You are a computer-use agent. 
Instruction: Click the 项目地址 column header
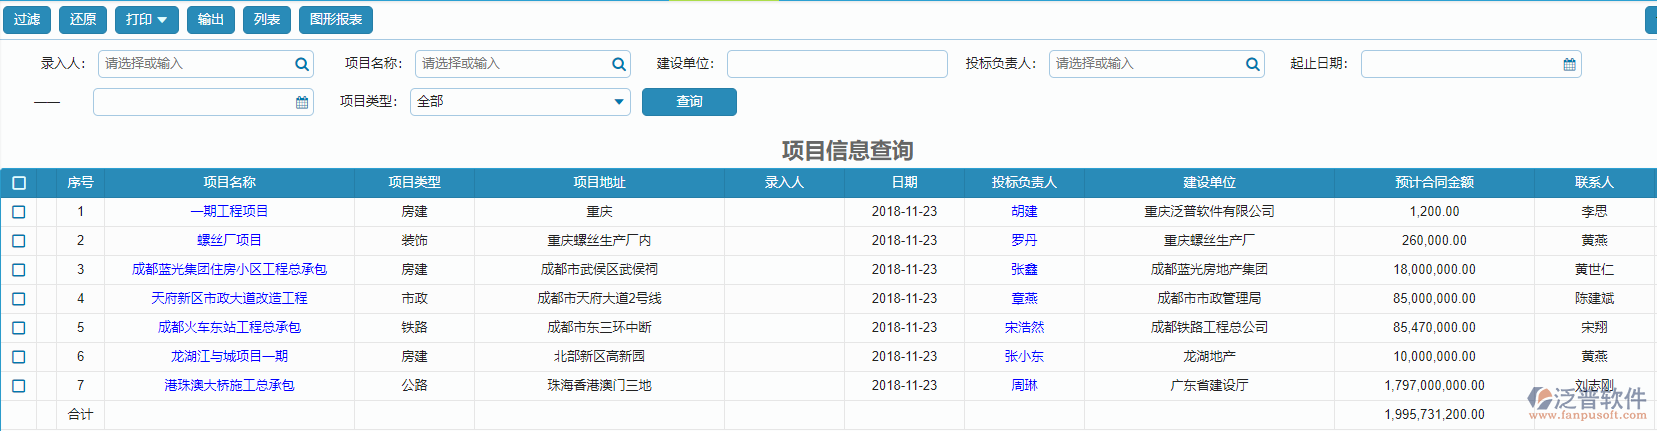tap(599, 183)
